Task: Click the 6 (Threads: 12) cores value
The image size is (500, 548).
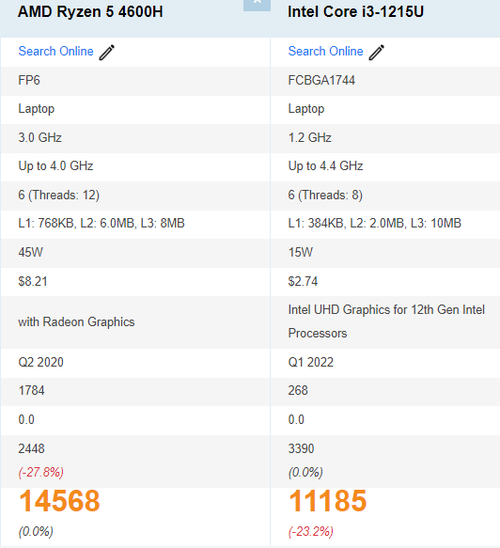Action: [x=59, y=195]
